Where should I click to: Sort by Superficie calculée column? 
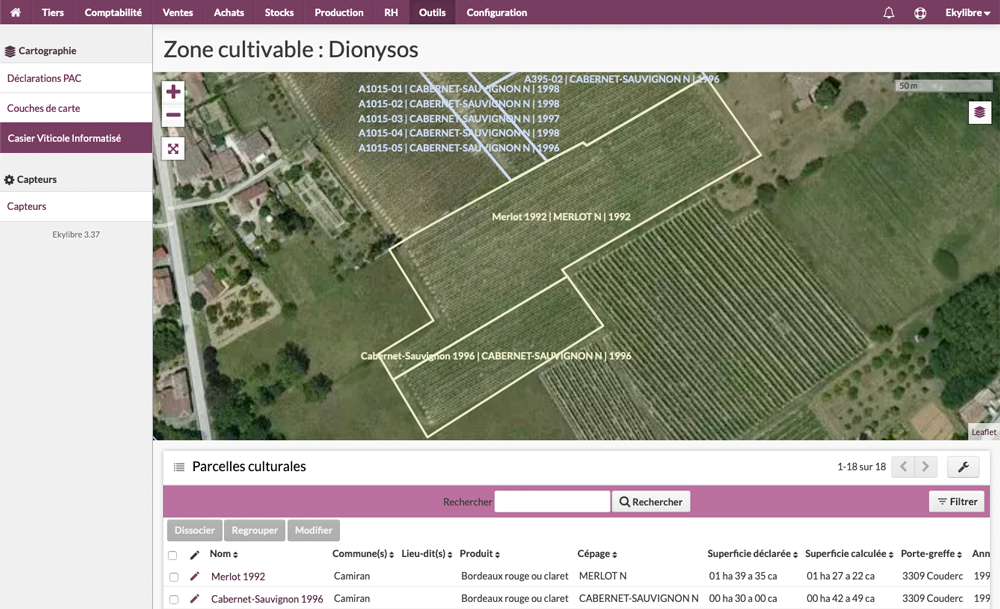click(x=849, y=554)
